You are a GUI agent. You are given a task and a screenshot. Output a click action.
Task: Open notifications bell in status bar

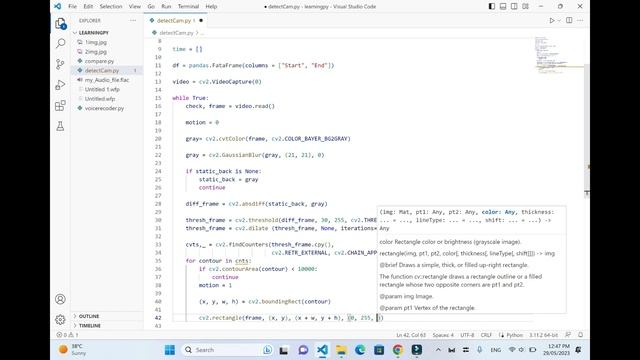pyautogui.click(x=580, y=335)
